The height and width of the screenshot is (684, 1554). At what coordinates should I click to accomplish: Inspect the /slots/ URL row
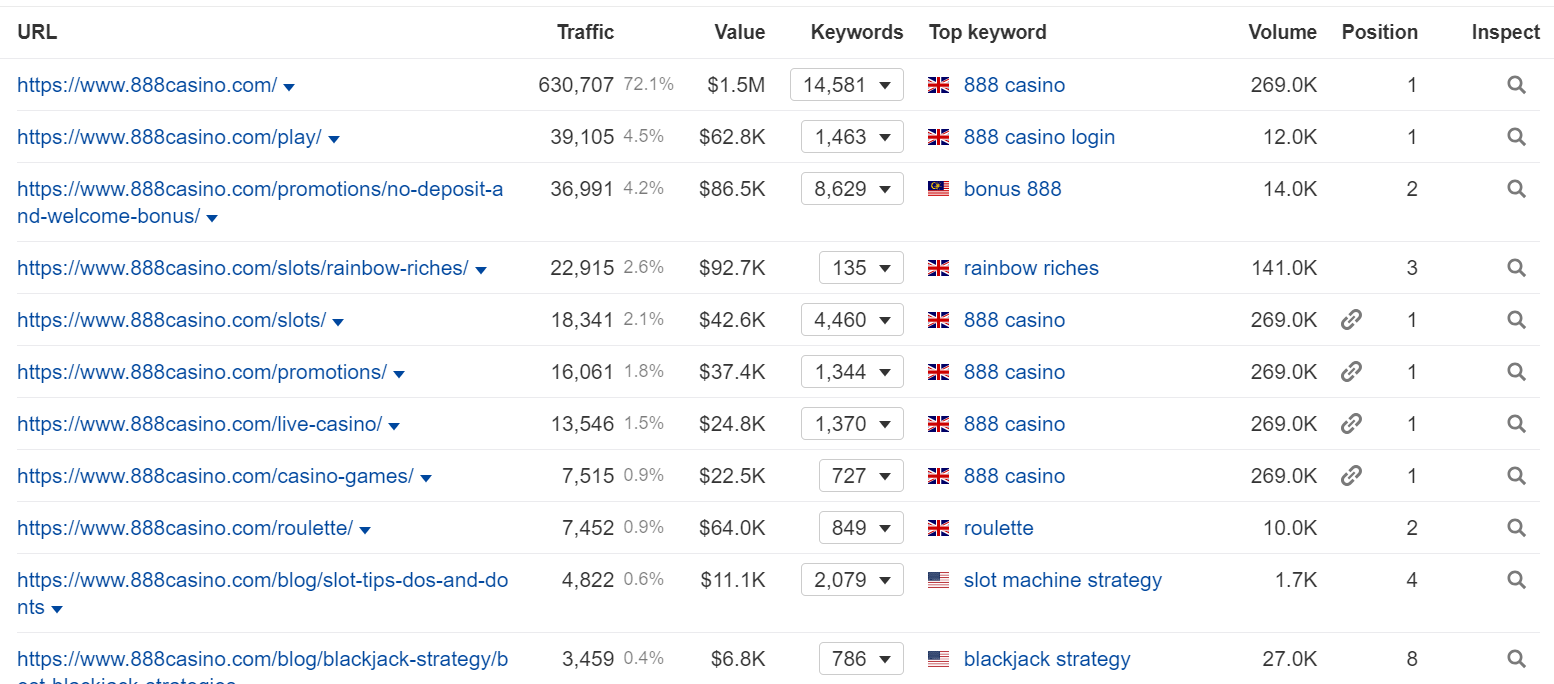point(1516,320)
